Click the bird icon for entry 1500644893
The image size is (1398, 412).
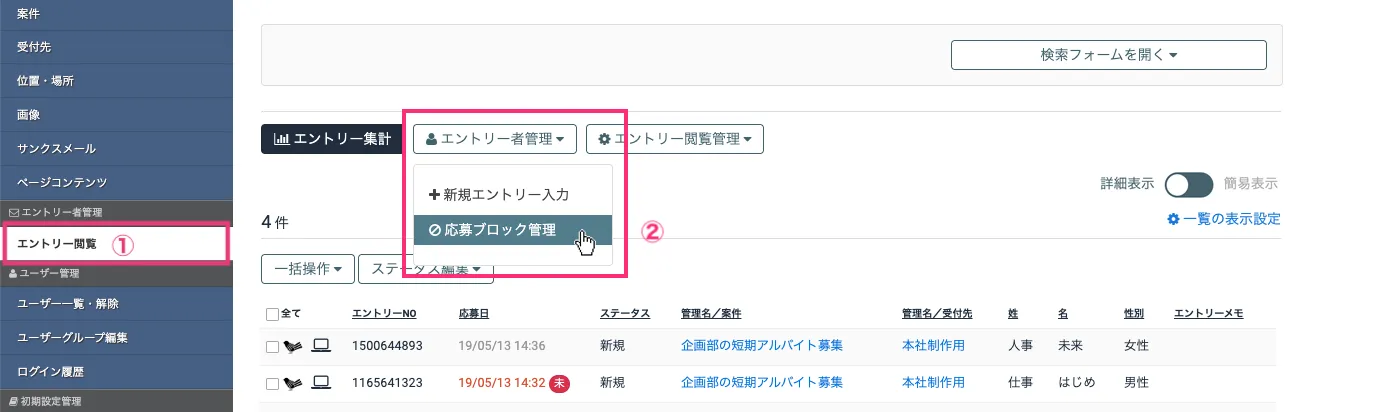[293, 346]
